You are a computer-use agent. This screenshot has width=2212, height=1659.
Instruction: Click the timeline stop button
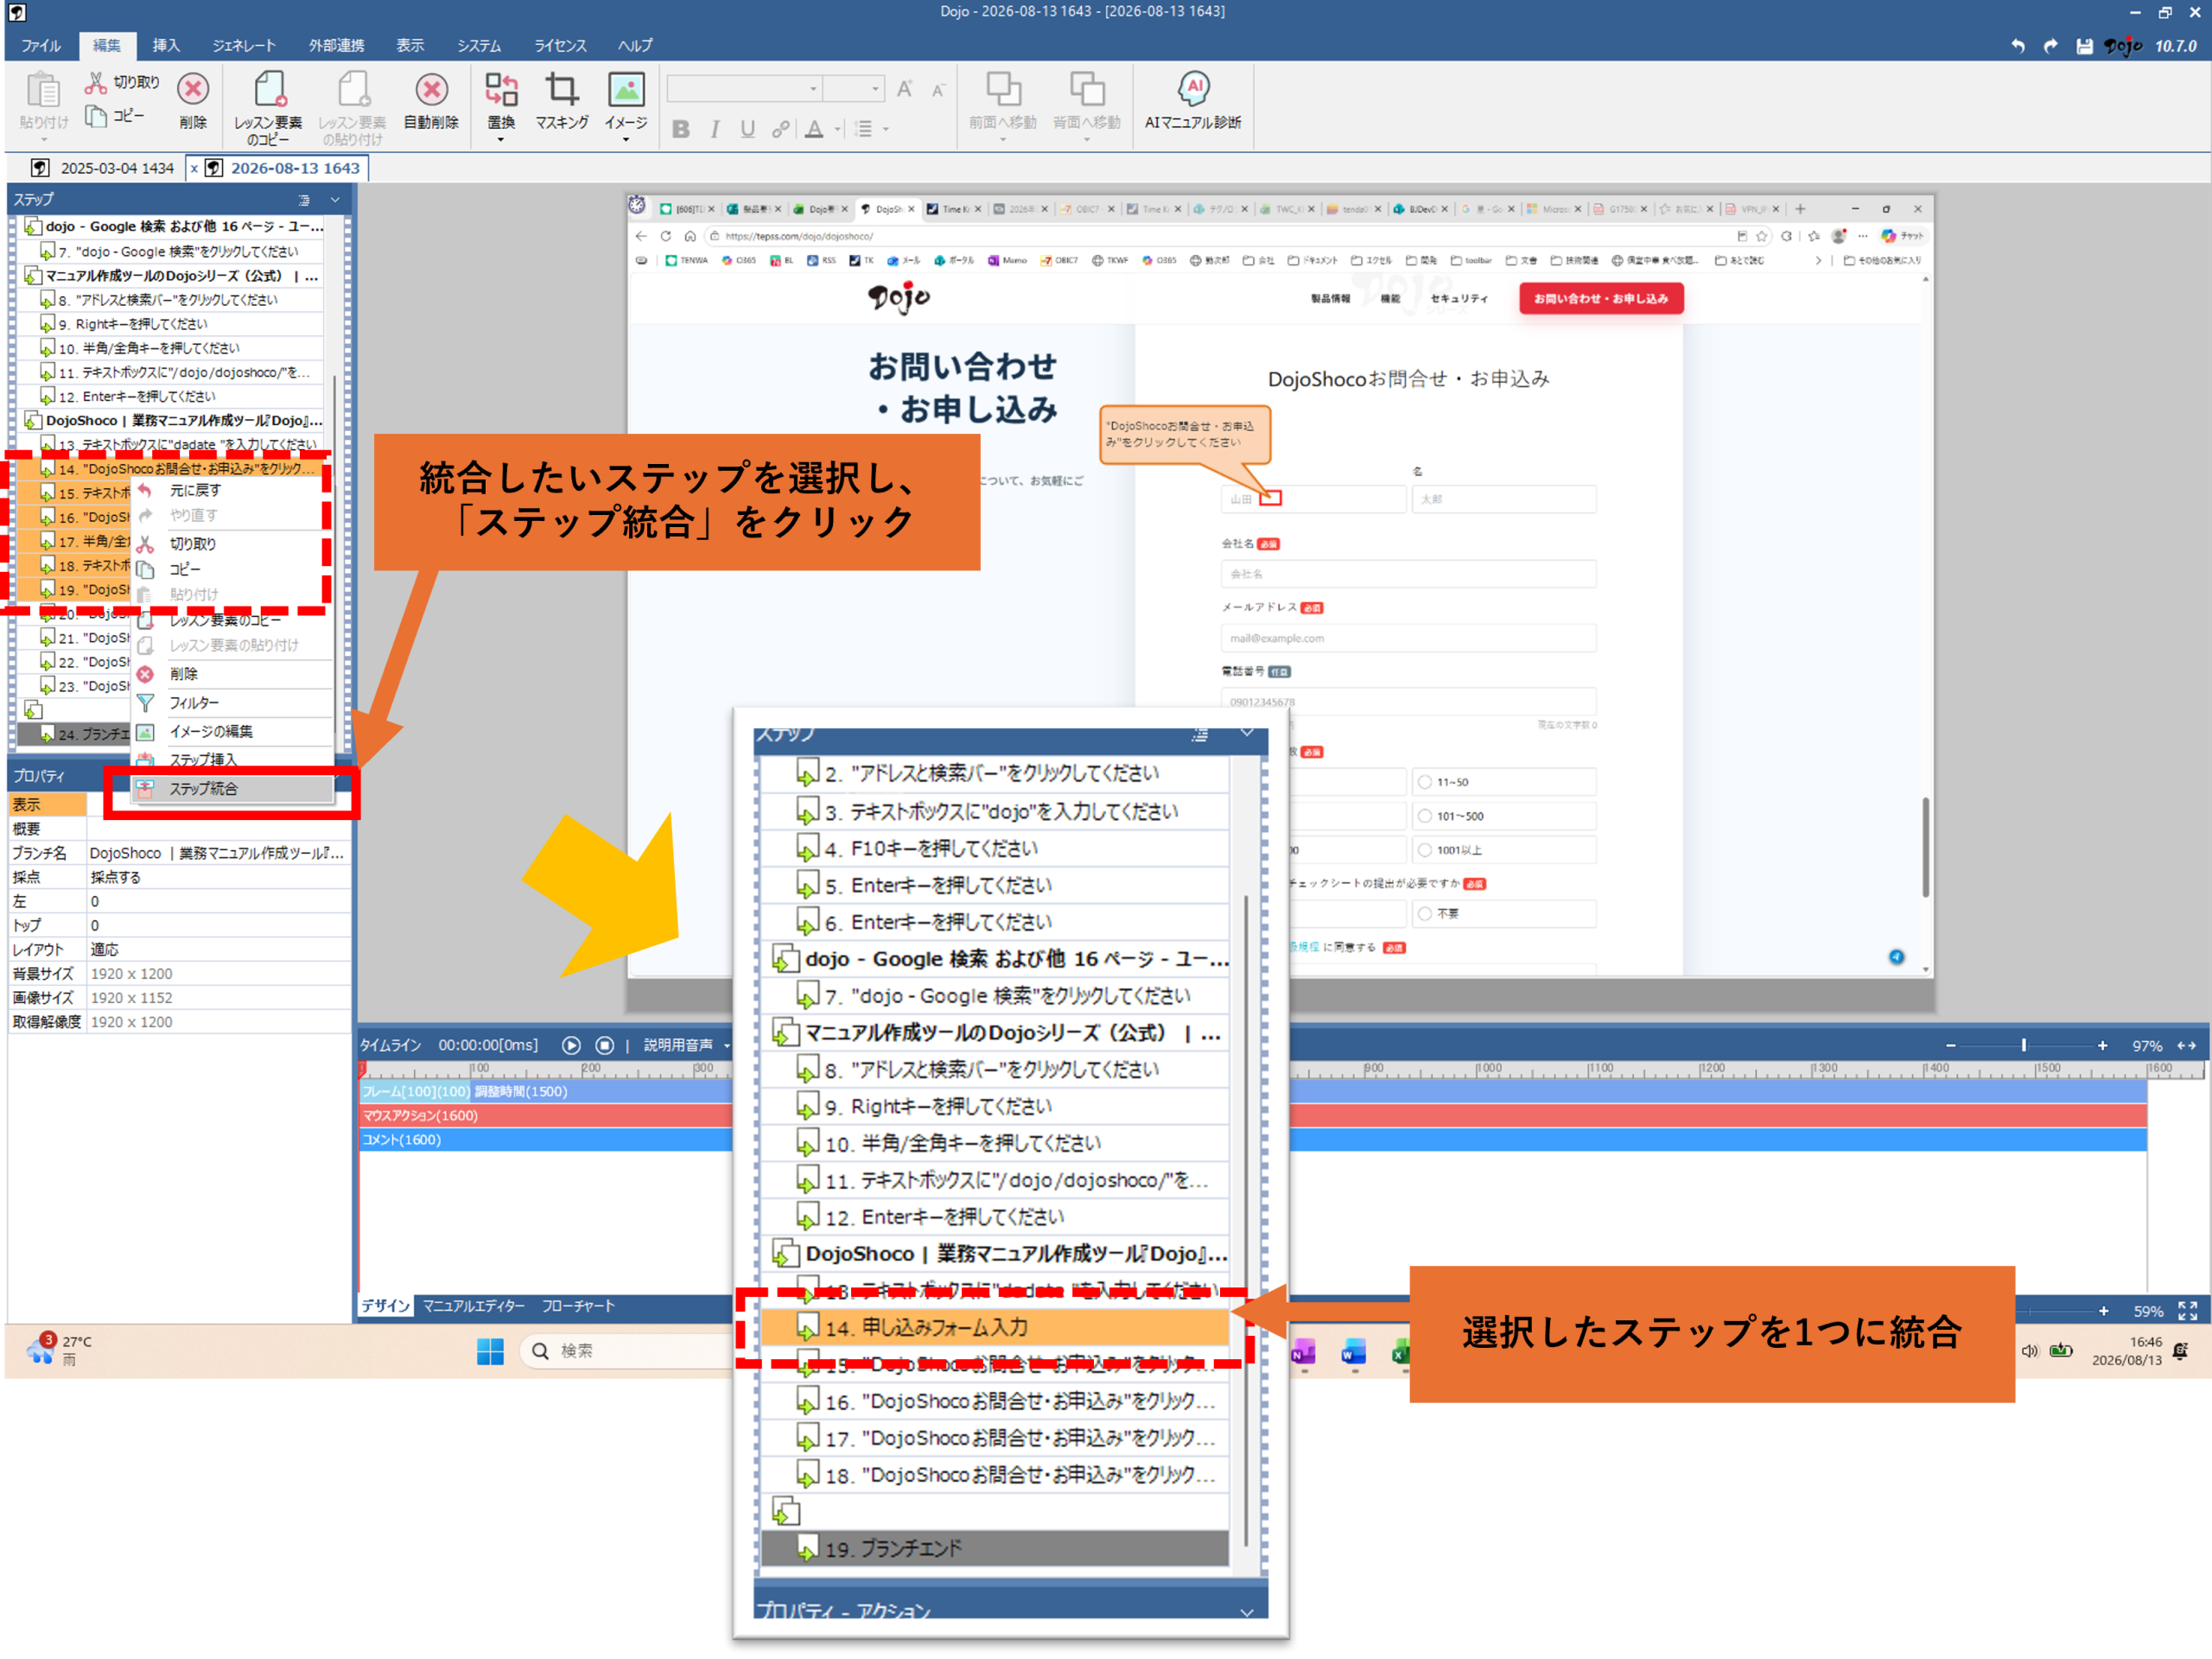tap(605, 1045)
